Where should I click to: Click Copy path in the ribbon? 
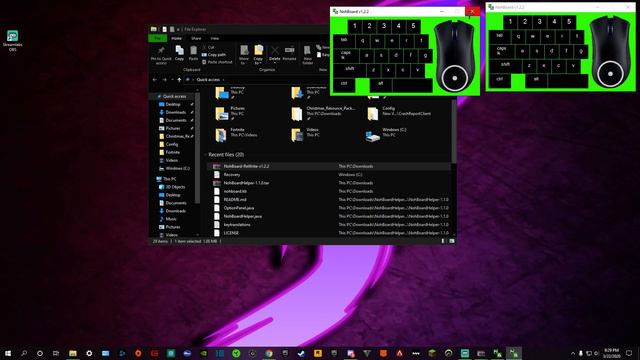tap(214, 55)
